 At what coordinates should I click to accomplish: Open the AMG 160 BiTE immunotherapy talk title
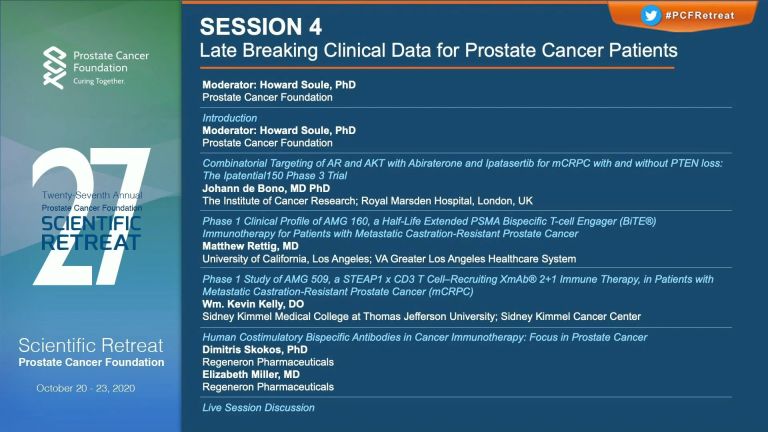pos(429,227)
